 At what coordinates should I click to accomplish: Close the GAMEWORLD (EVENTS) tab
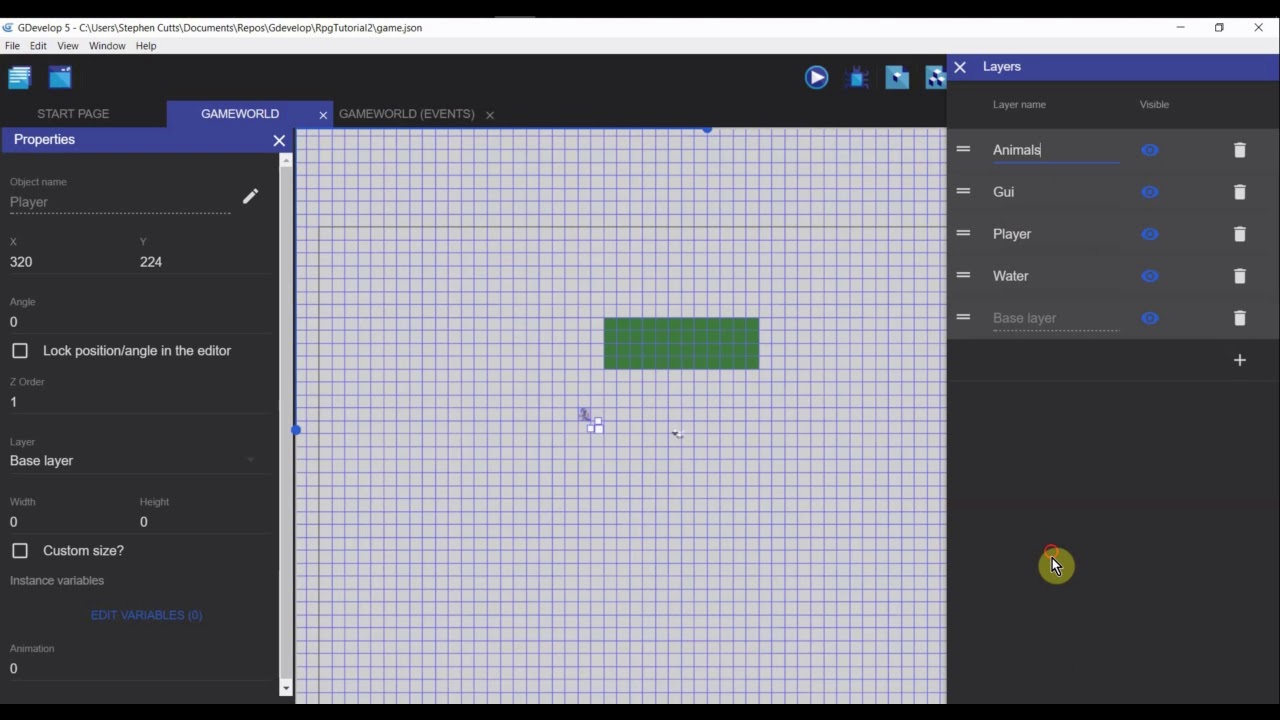[x=490, y=115]
